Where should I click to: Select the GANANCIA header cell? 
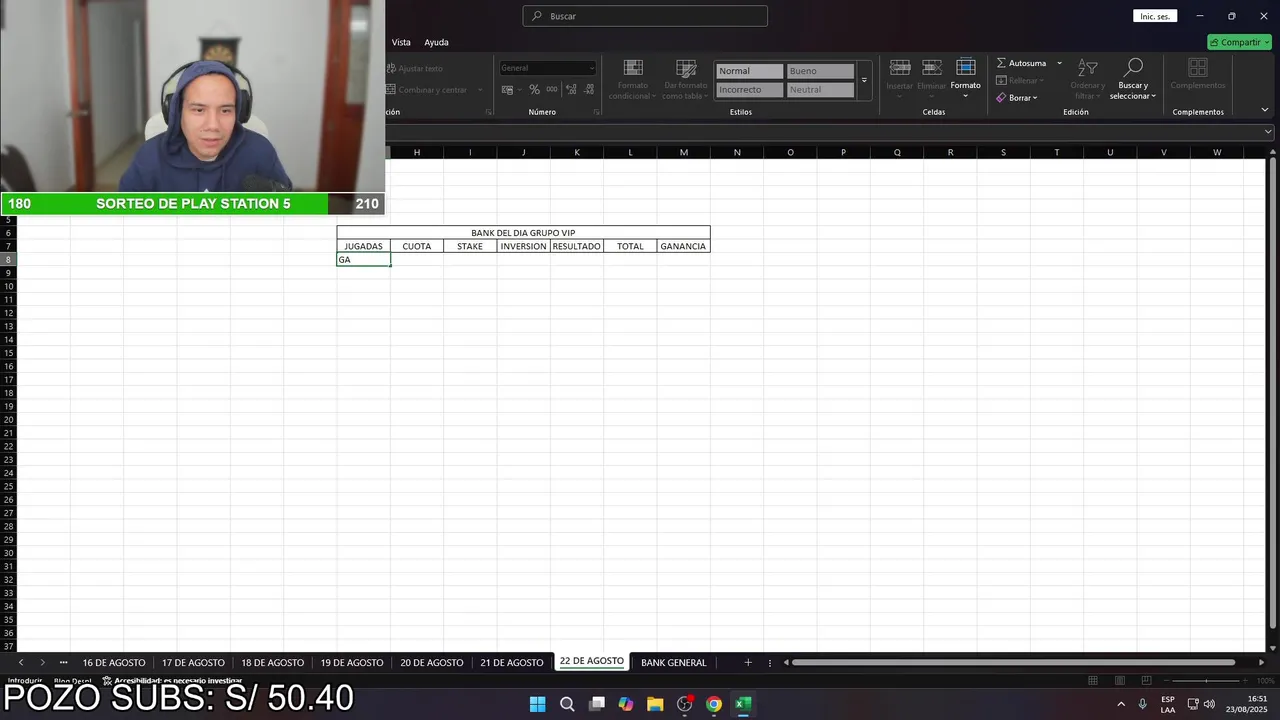(683, 246)
